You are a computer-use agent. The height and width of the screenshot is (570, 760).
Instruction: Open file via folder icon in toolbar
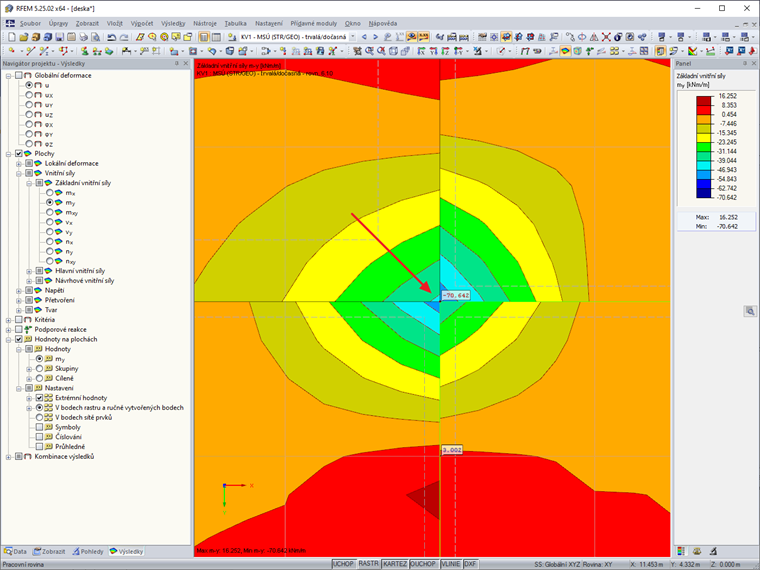coord(24,37)
